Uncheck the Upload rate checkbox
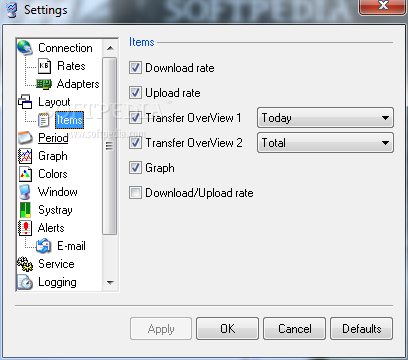Screen dimensions: 408x360 [x=135, y=93]
